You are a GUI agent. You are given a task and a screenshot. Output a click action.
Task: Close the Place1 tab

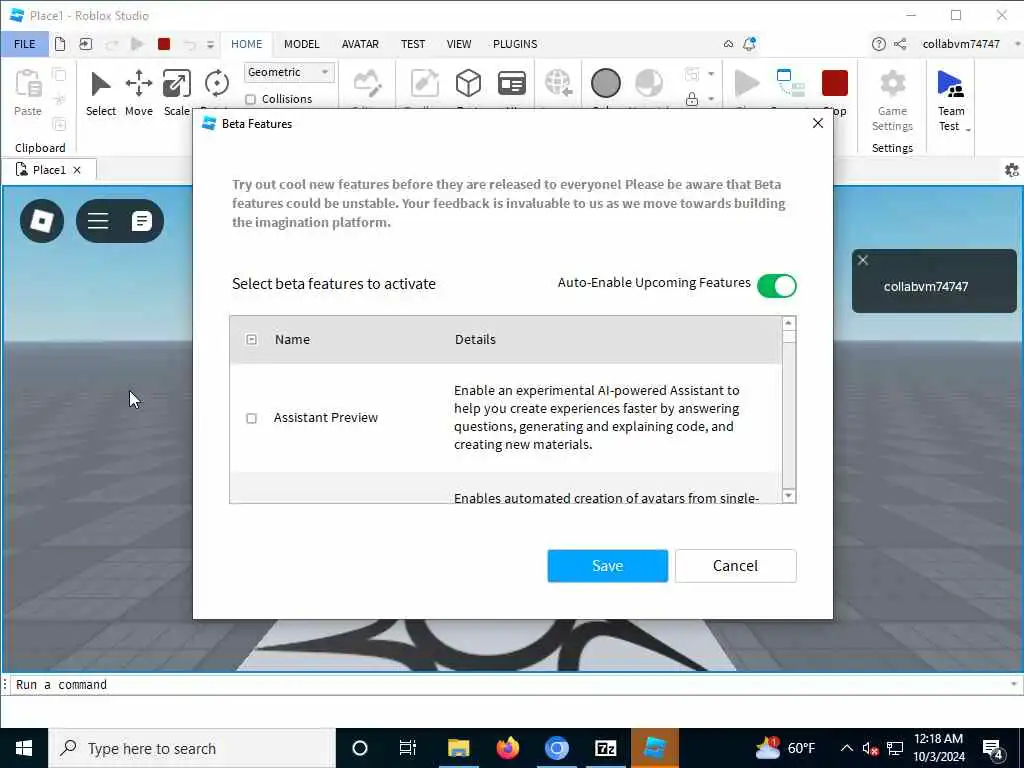coord(77,170)
